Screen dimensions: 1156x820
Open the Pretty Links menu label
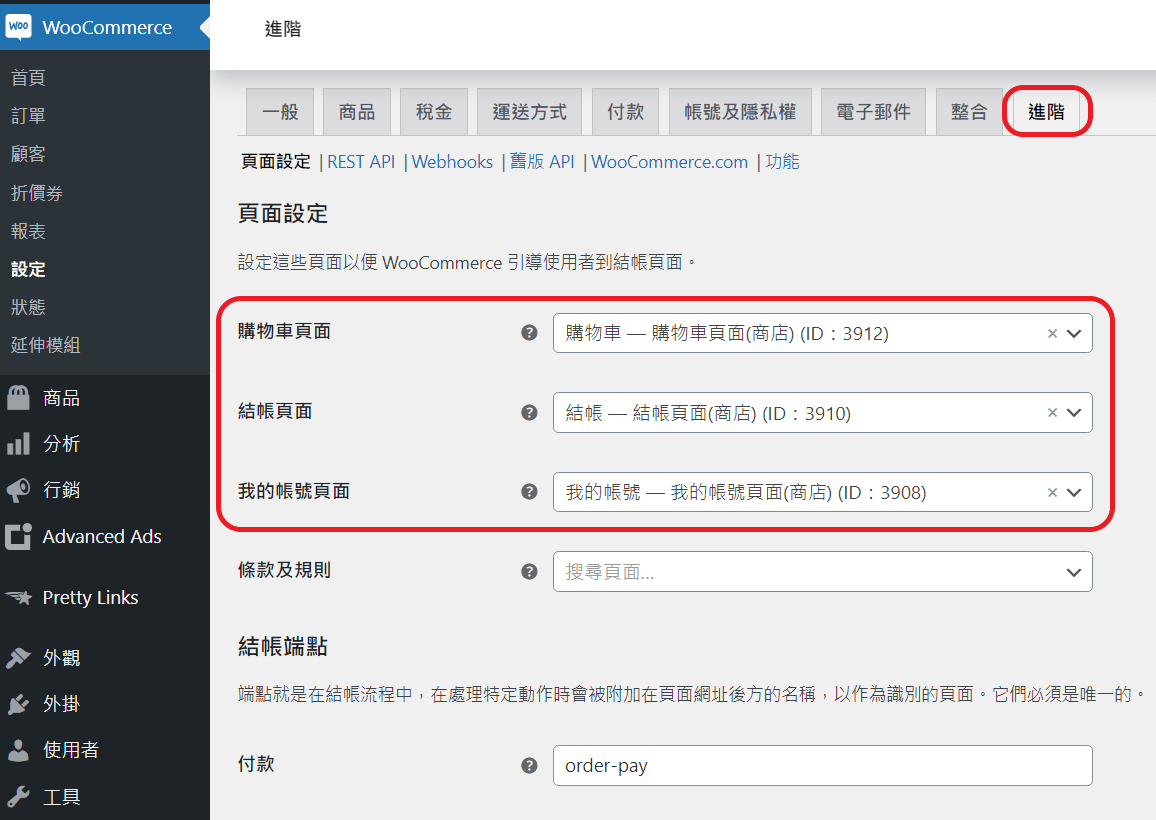pos(91,597)
